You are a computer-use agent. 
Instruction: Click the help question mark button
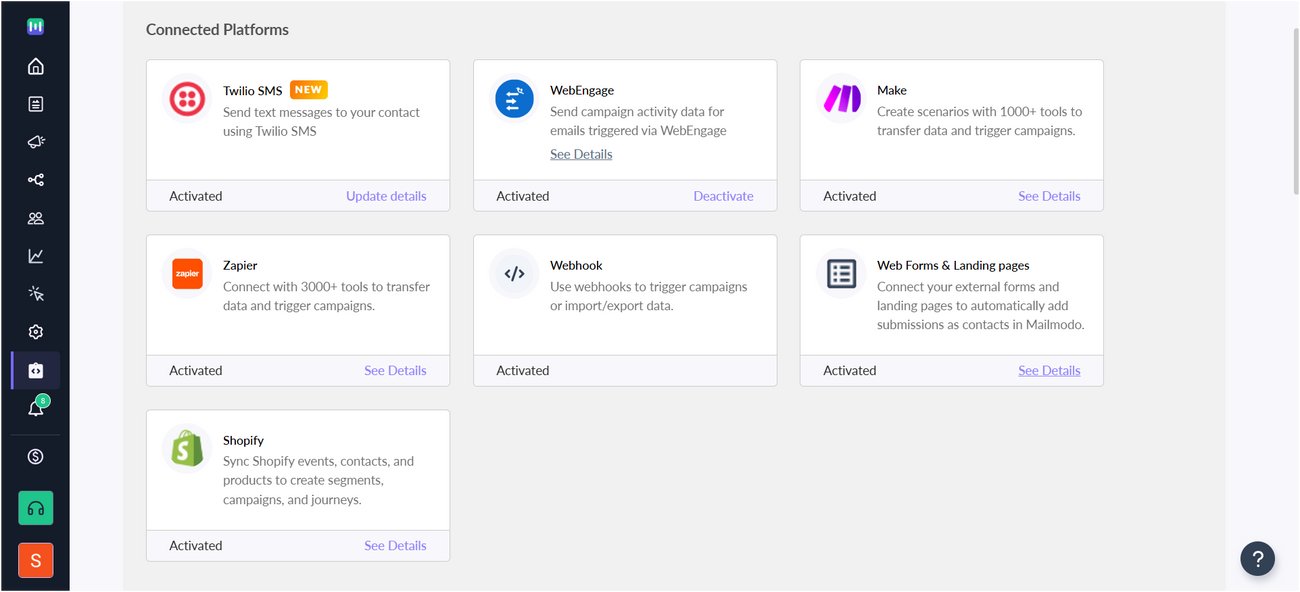(x=1257, y=558)
